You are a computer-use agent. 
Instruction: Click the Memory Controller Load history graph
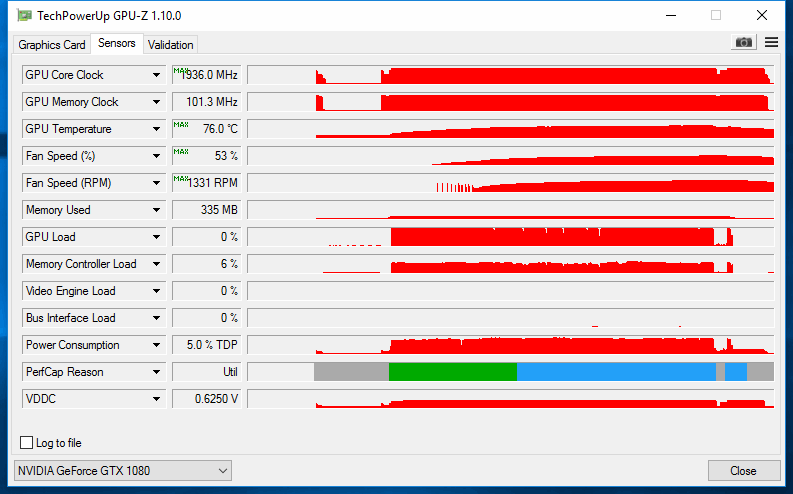511,264
